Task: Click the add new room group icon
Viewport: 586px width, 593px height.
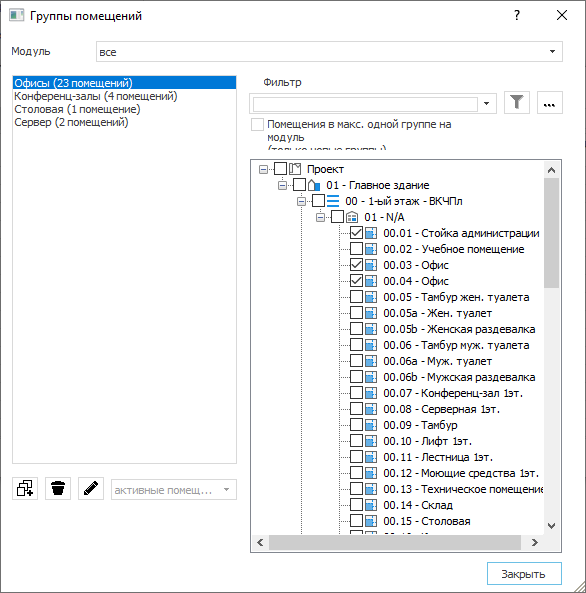Action: 25,489
